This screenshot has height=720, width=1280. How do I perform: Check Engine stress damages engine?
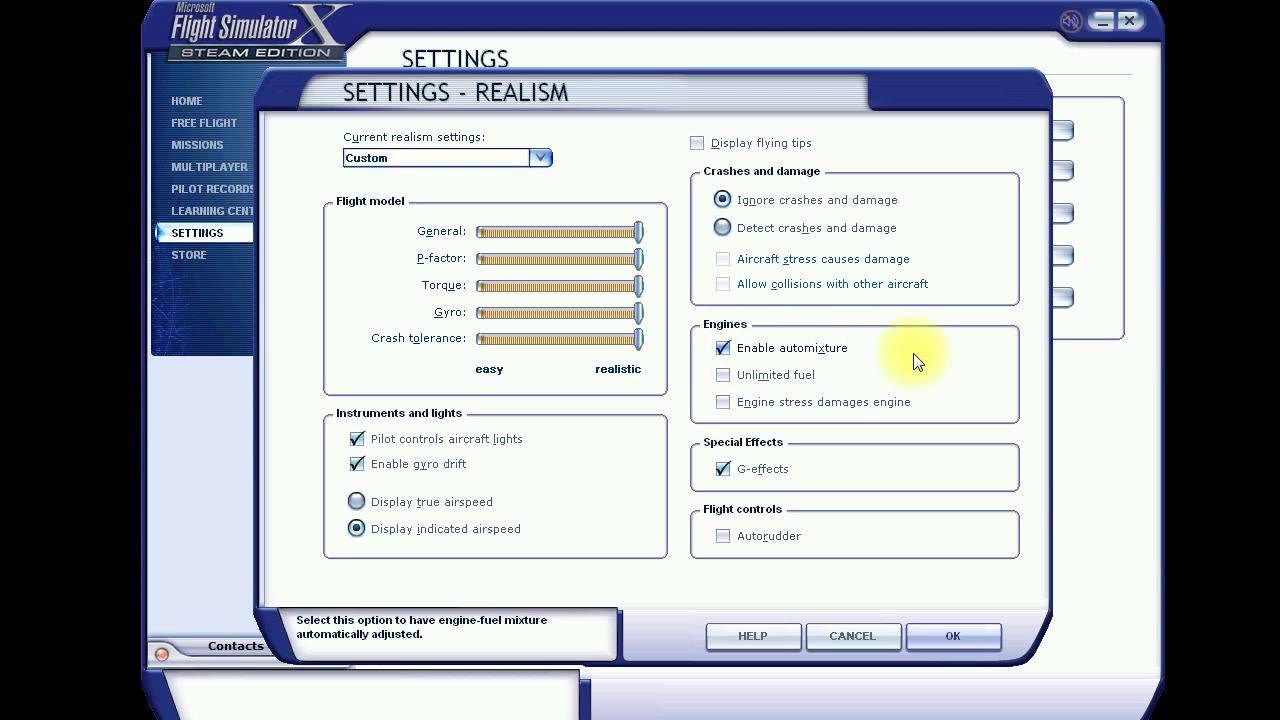point(723,402)
